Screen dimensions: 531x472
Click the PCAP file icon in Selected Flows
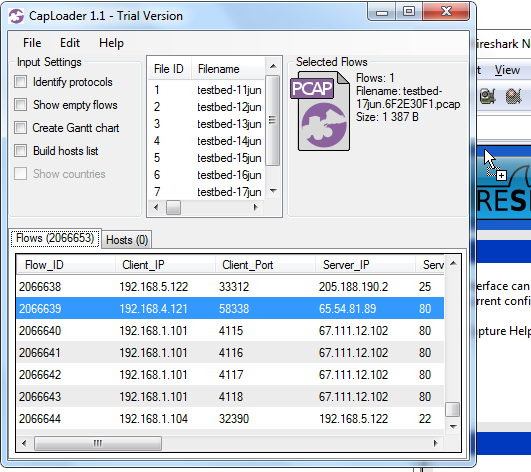point(320,111)
